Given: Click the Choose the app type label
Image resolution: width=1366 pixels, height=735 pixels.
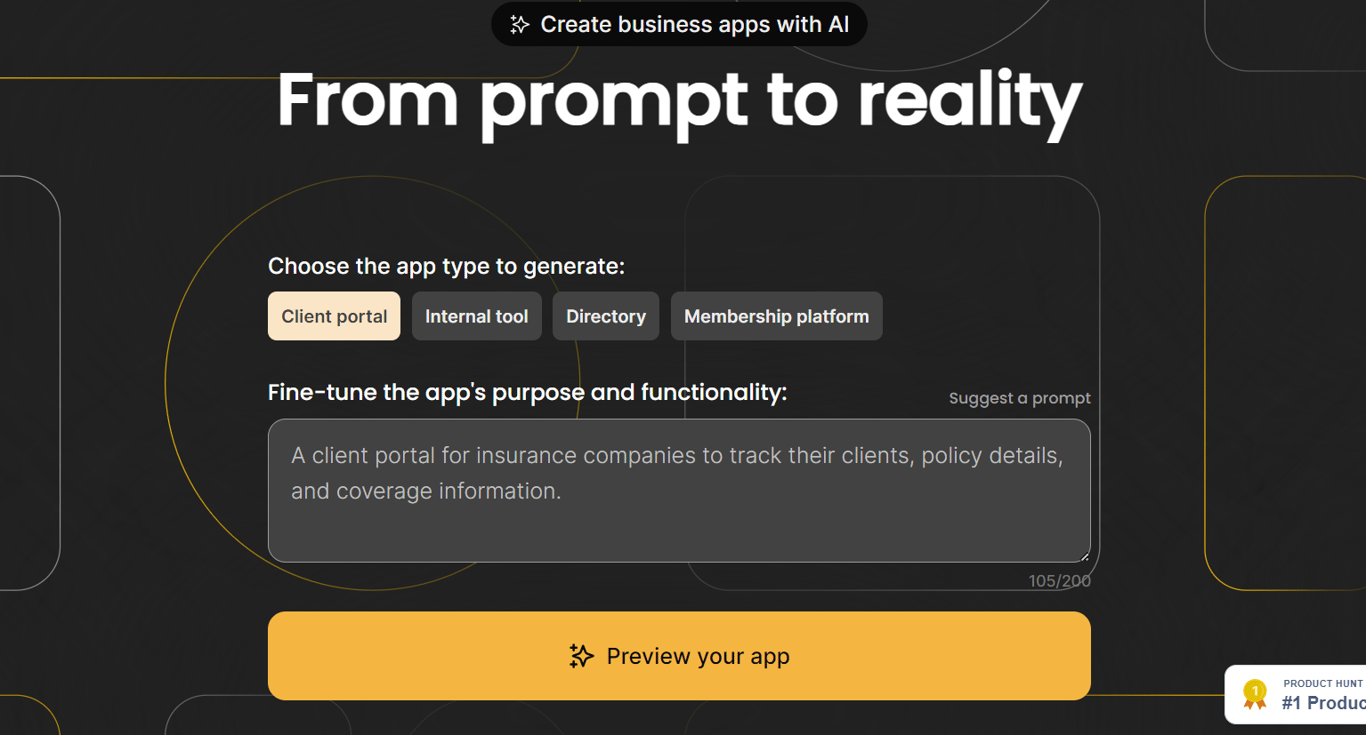Looking at the screenshot, I should click(x=446, y=266).
